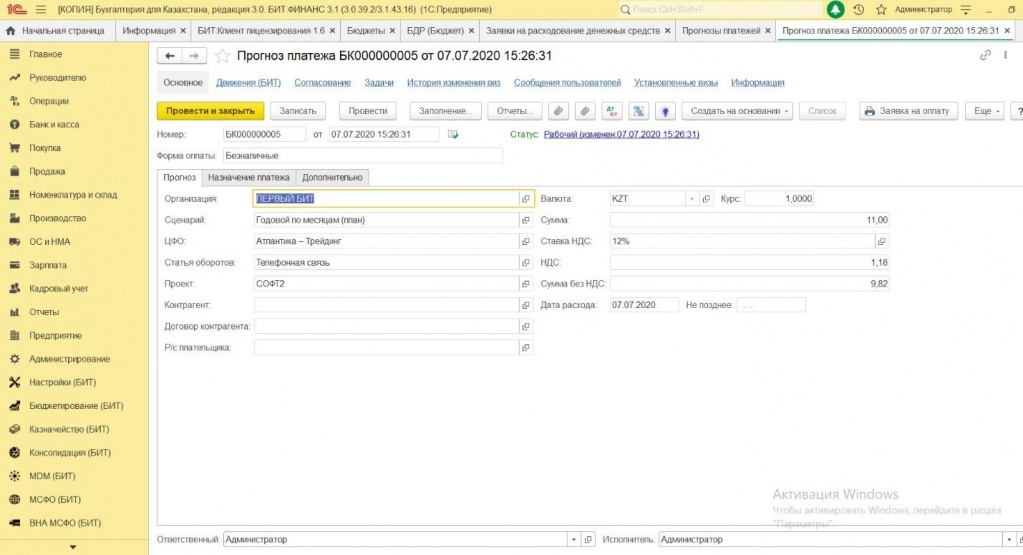
Task: Open Р/с плательщика field selection icon
Action: (525, 348)
